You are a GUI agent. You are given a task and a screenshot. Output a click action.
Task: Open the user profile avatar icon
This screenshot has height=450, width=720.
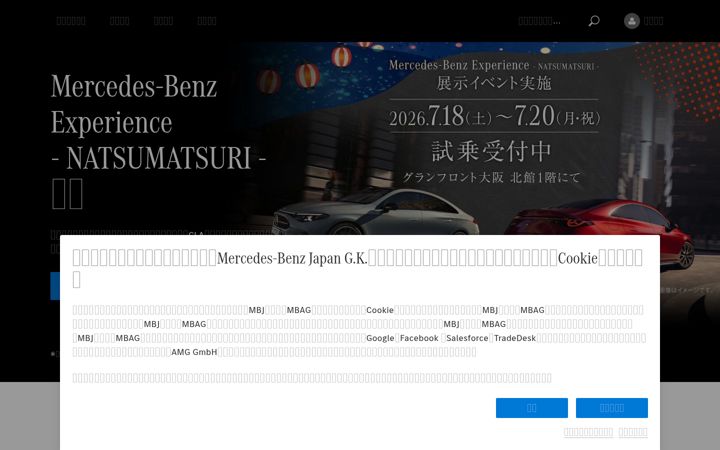point(632,21)
